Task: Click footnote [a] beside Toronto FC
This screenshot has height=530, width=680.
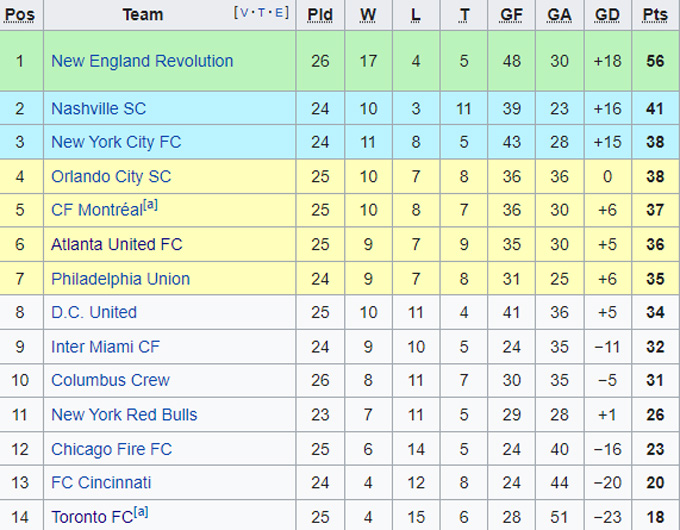Action: click(142, 512)
